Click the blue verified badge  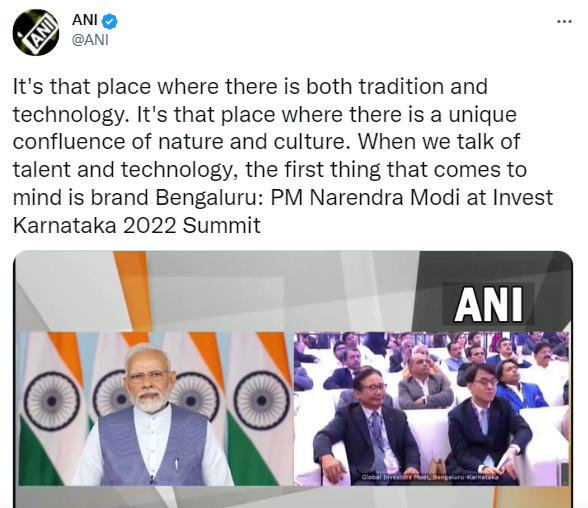tap(110, 21)
